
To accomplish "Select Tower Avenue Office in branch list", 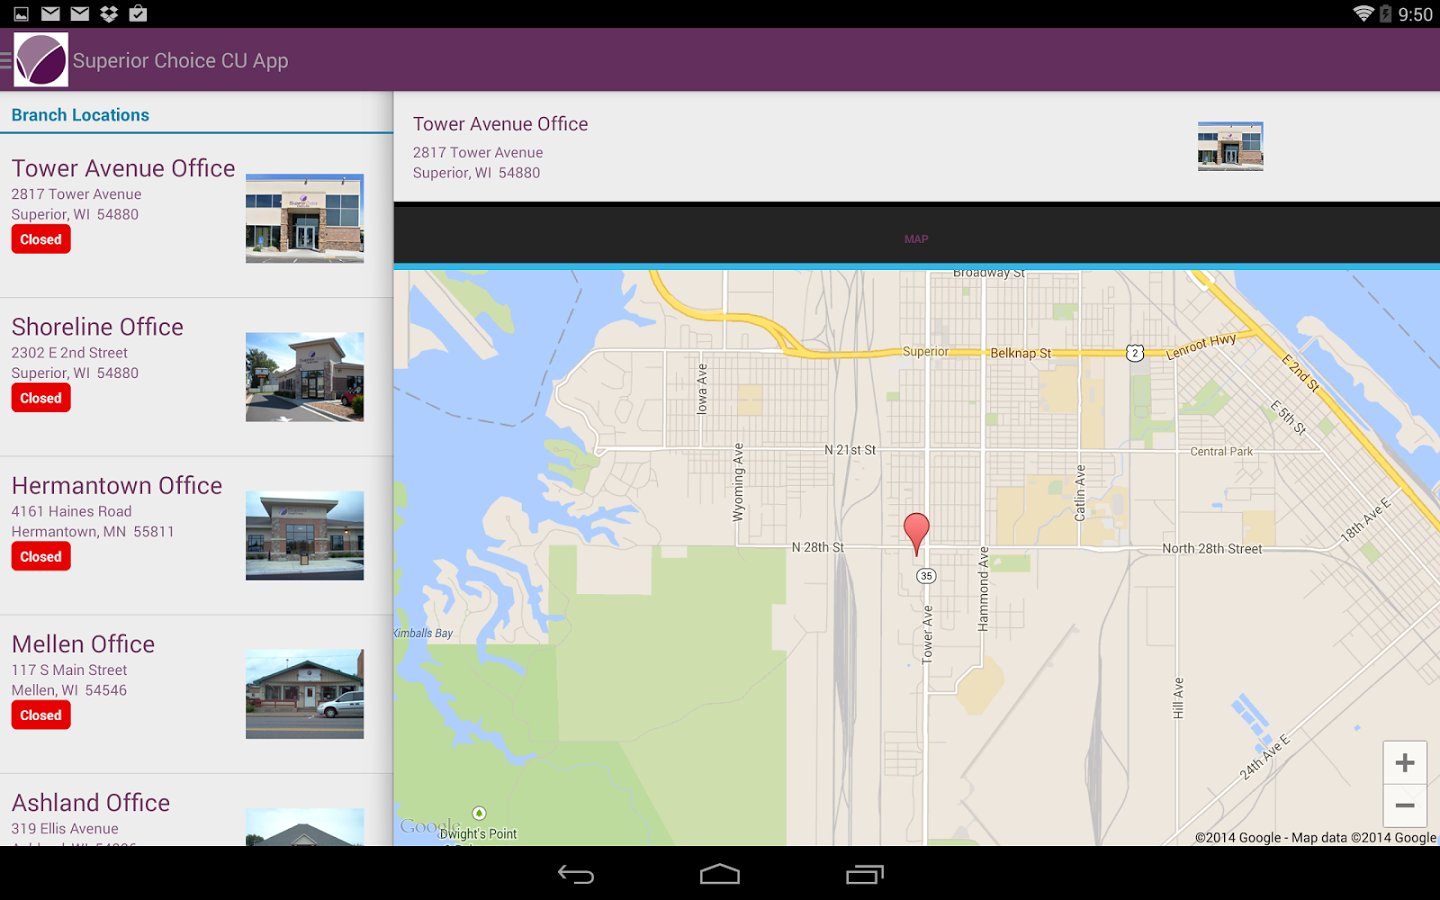I will [x=196, y=219].
